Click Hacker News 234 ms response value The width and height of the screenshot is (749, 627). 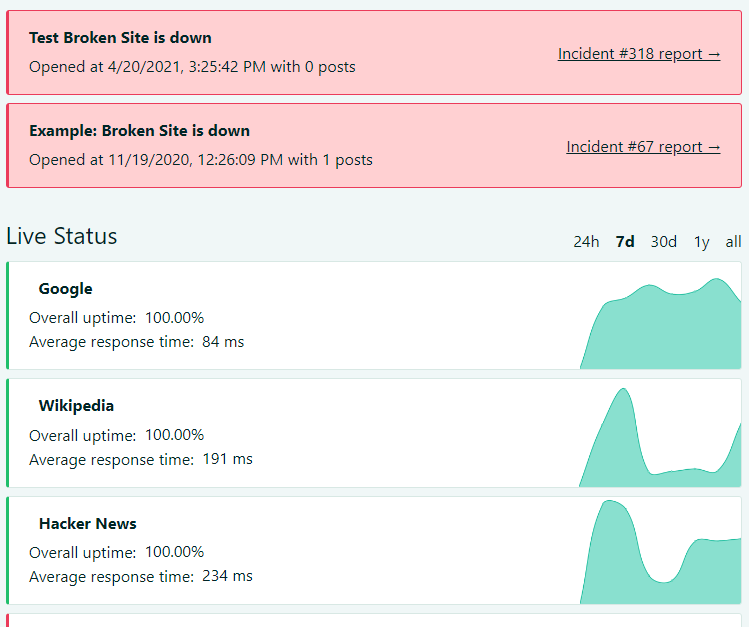tap(227, 576)
